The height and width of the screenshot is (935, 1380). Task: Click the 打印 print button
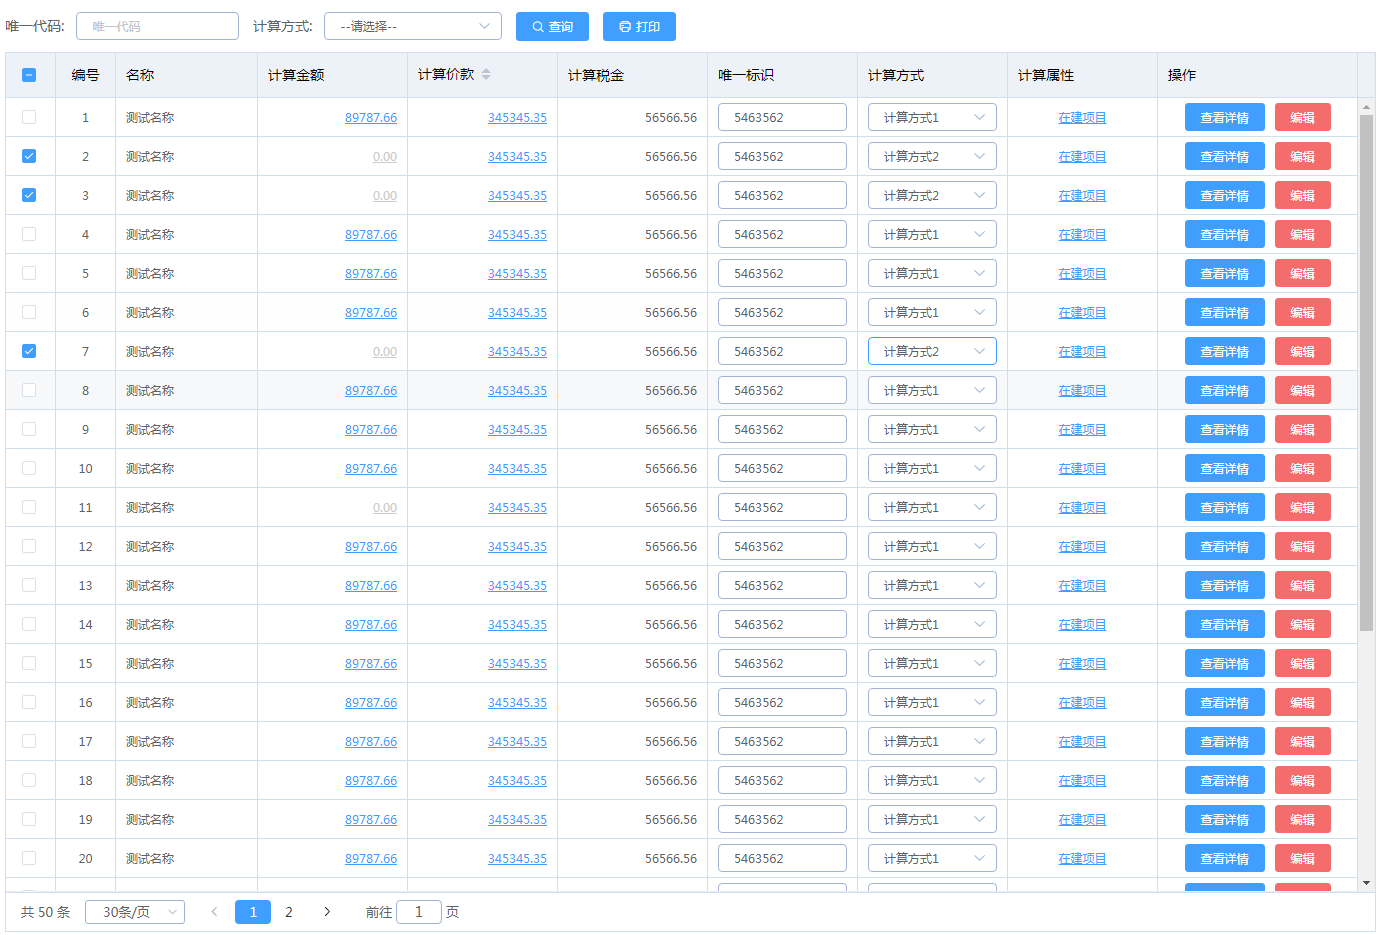639,26
